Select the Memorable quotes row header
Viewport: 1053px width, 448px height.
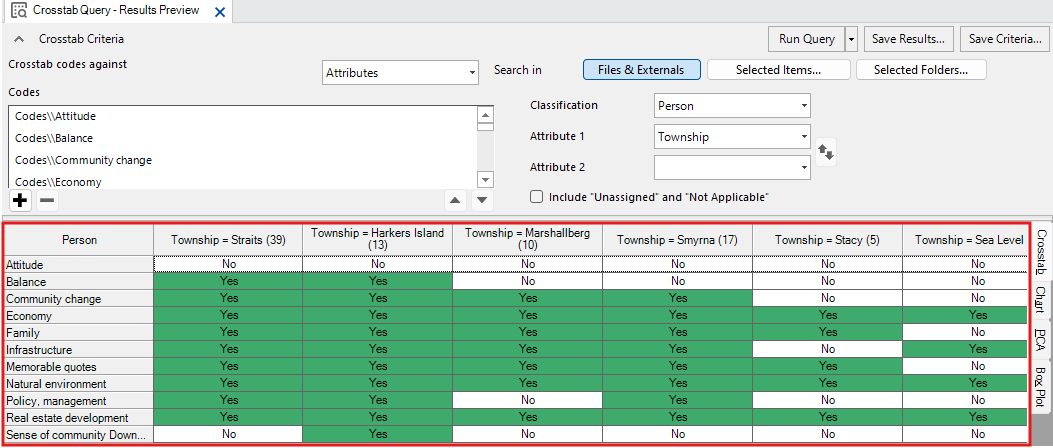click(79, 367)
